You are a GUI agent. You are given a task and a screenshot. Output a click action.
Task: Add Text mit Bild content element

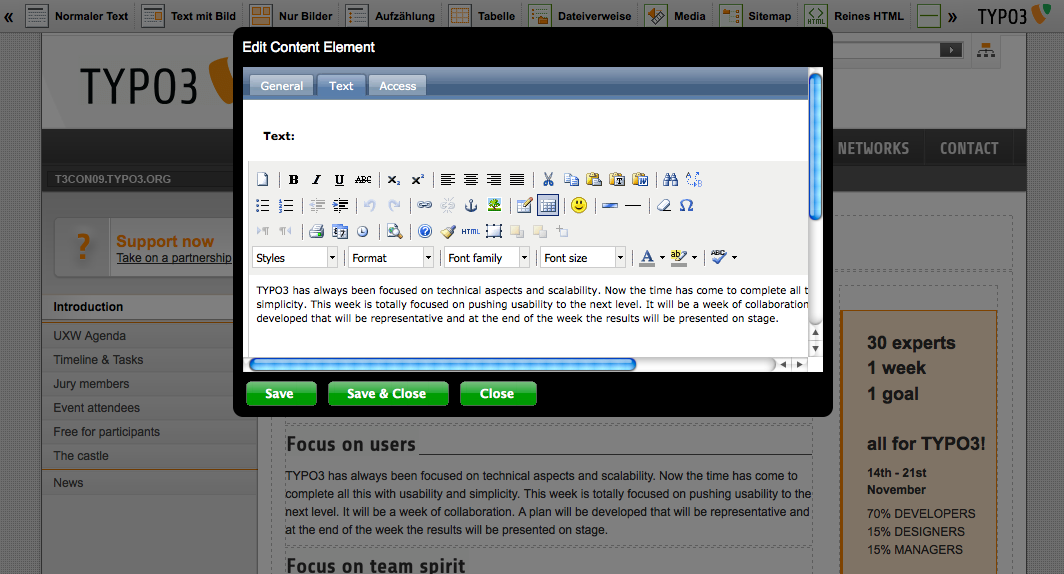(189, 16)
